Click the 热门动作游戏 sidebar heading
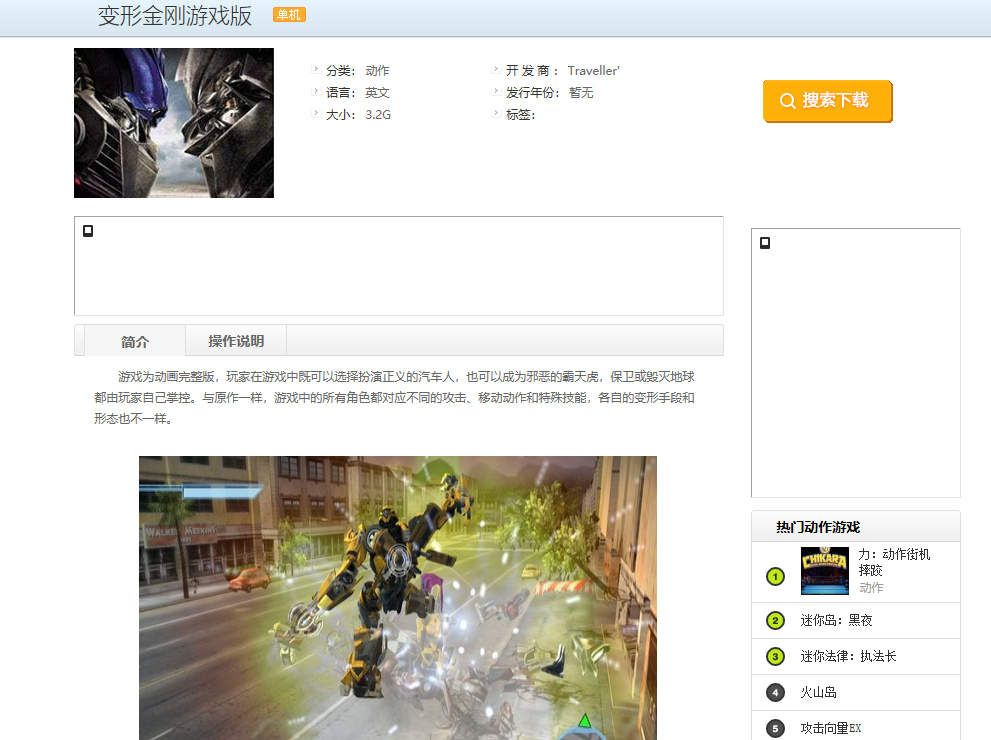991x740 pixels. click(x=818, y=527)
